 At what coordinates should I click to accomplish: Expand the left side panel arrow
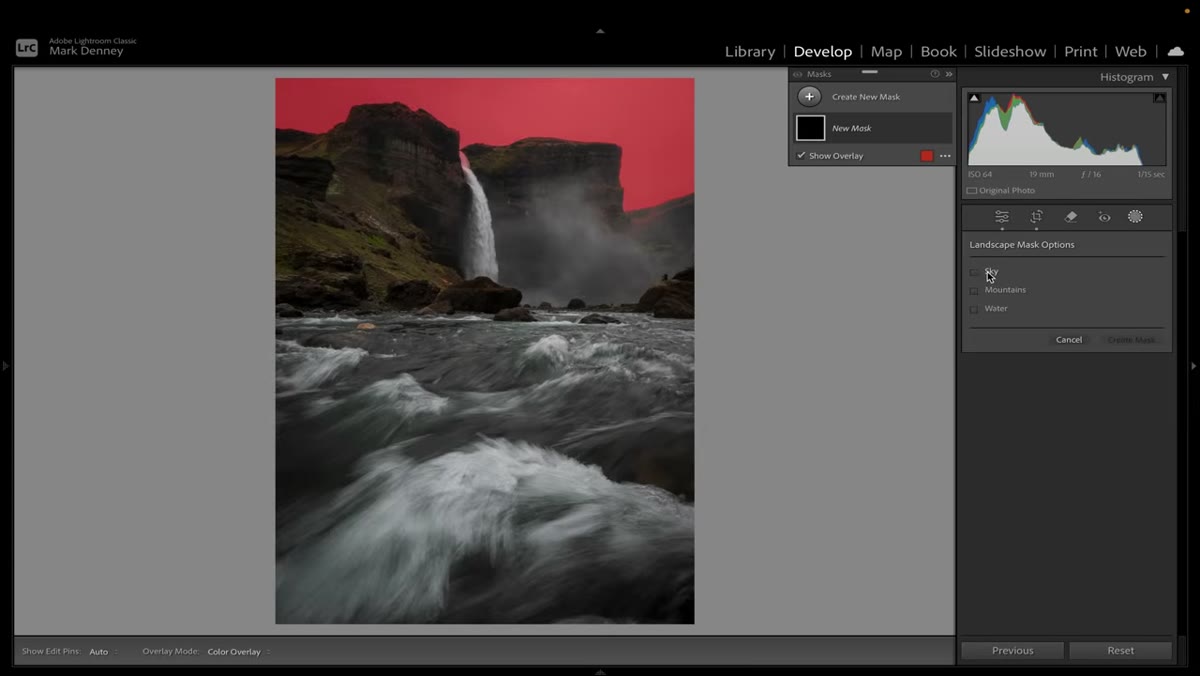click(x=5, y=366)
